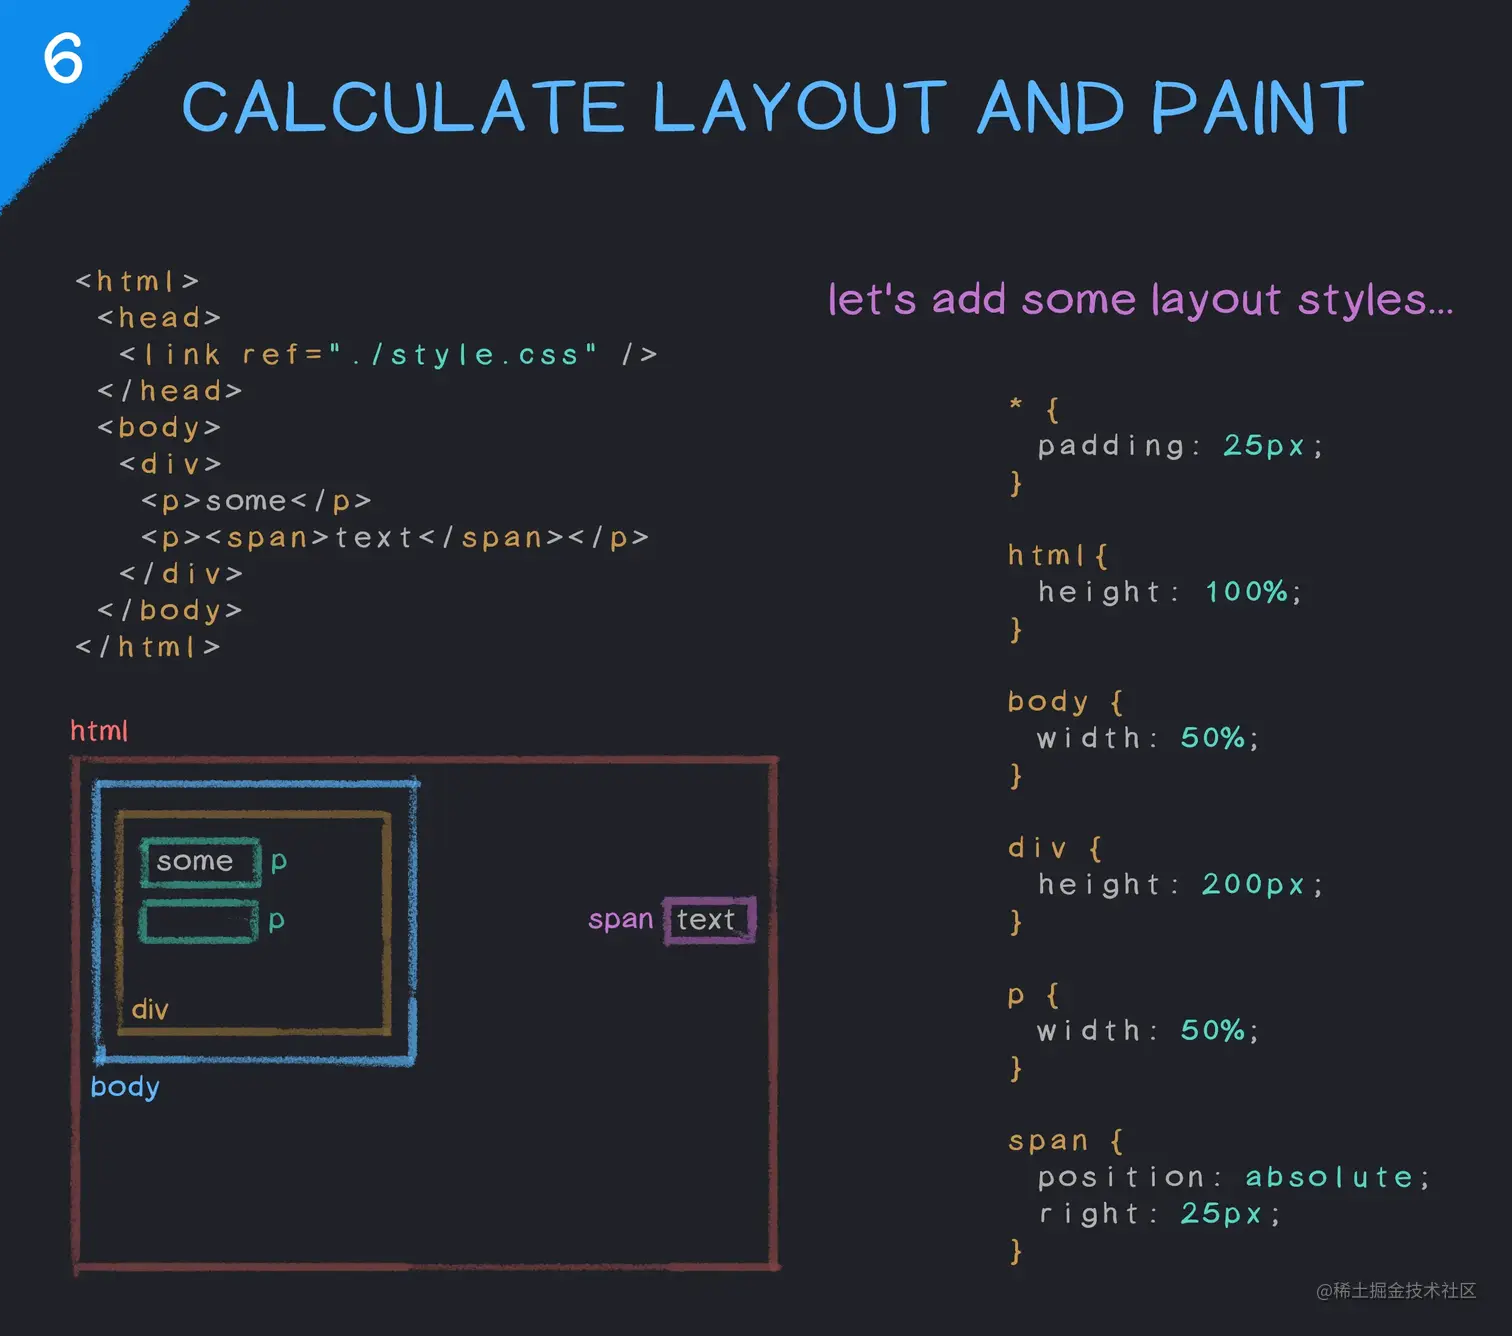Click the blue 'body' diagram label

(125, 1086)
